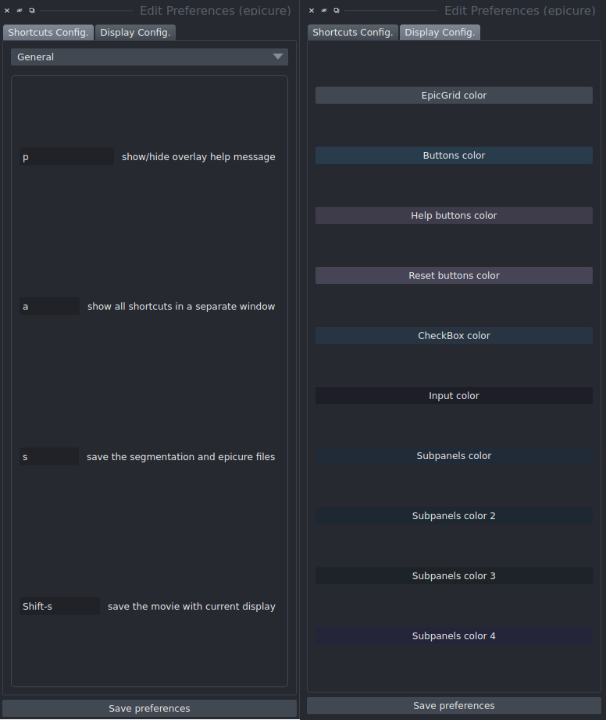Open the Subpanels color 2 picker
This screenshot has height=720, width=606.
(x=454, y=516)
